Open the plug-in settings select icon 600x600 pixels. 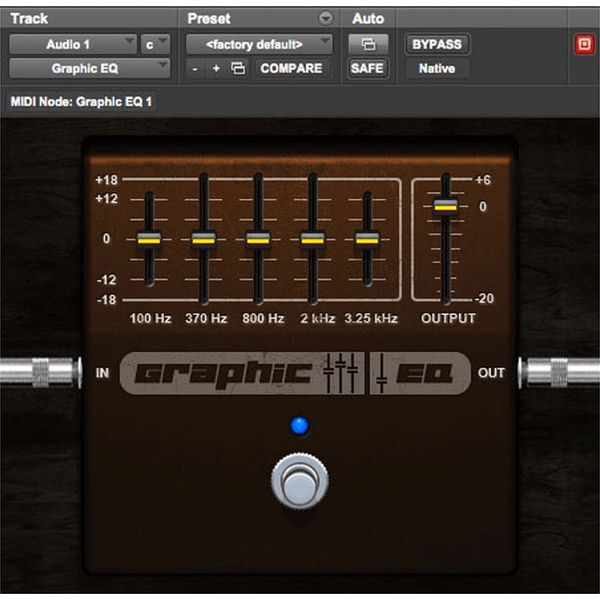coord(238,69)
